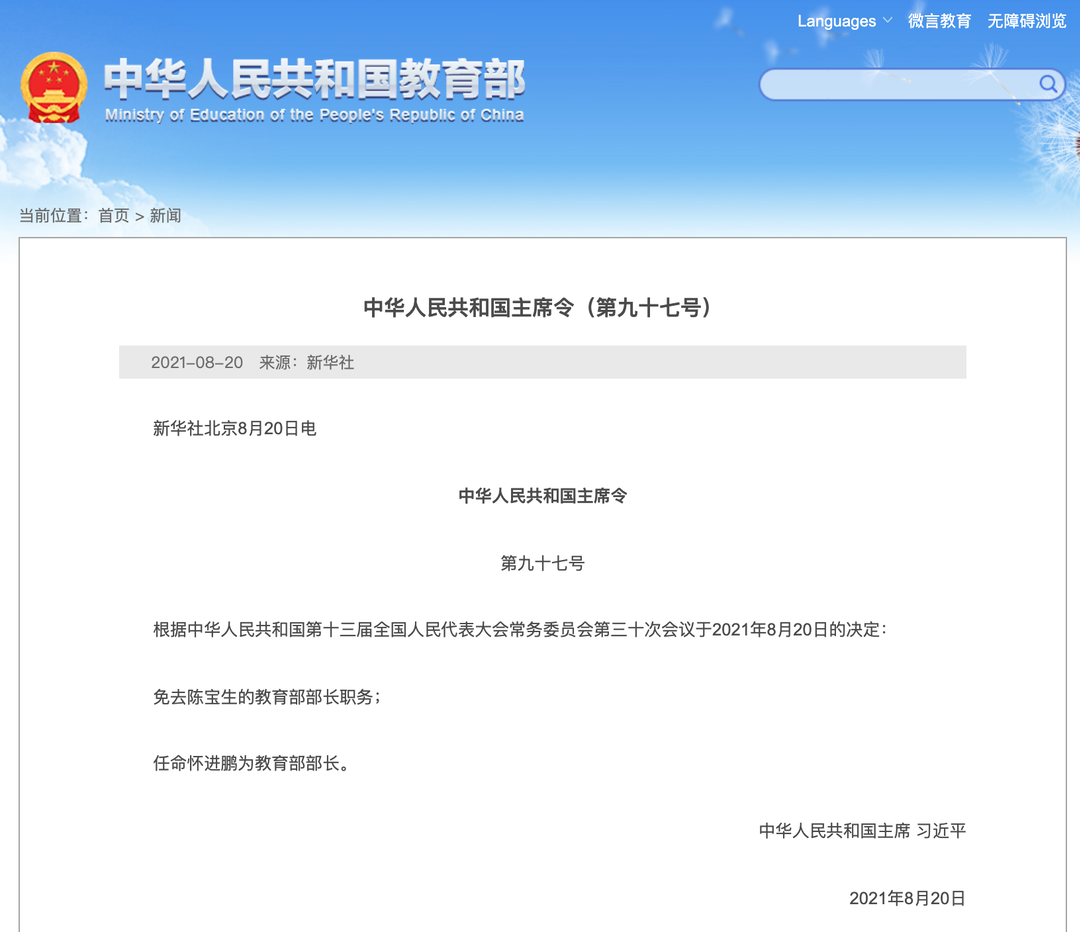Click the search magnifier icon

1048,84
